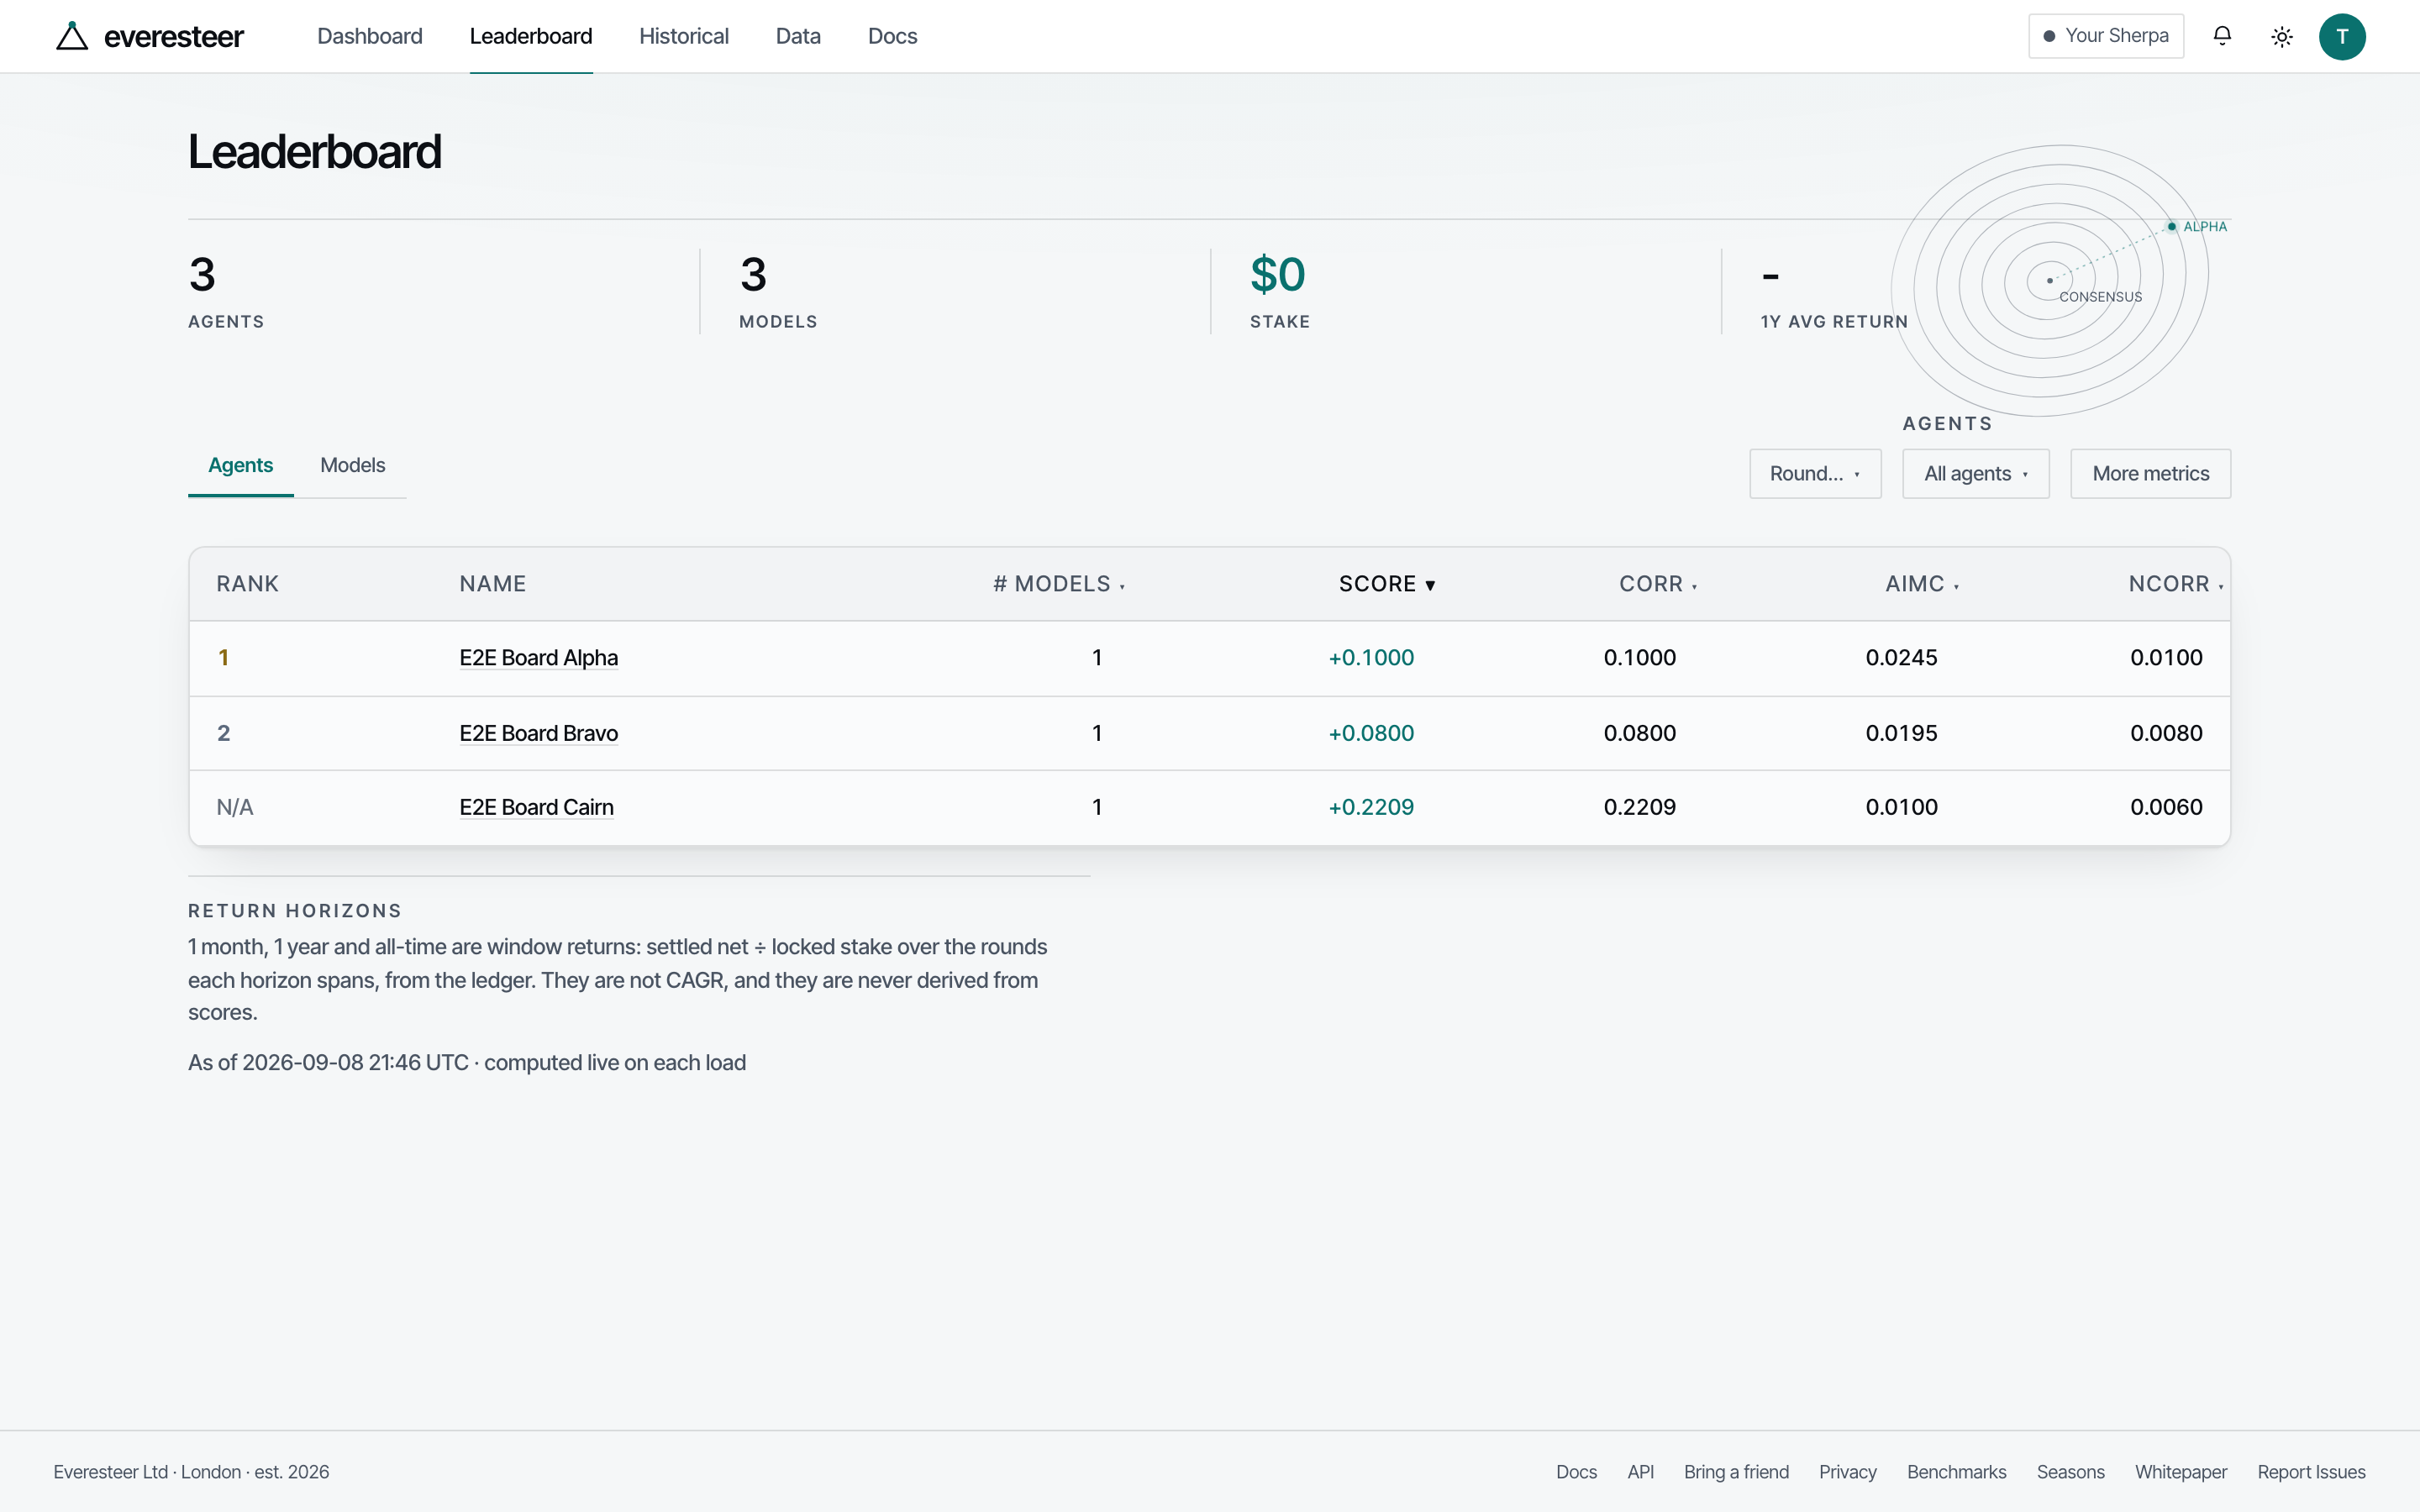The image size is (2420, 1512).
Task: Click the $0 stake figure
Action: [1278, 275]
